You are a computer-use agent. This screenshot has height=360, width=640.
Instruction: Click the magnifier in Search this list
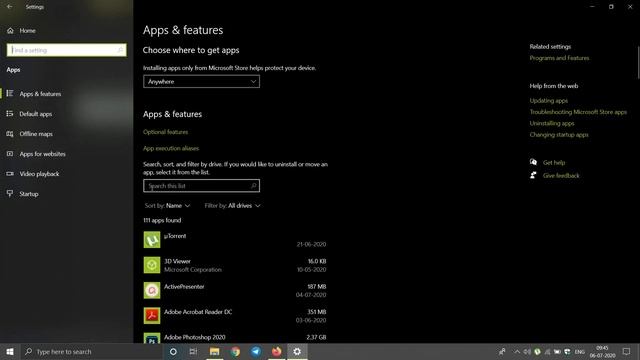tap(253, 186)
